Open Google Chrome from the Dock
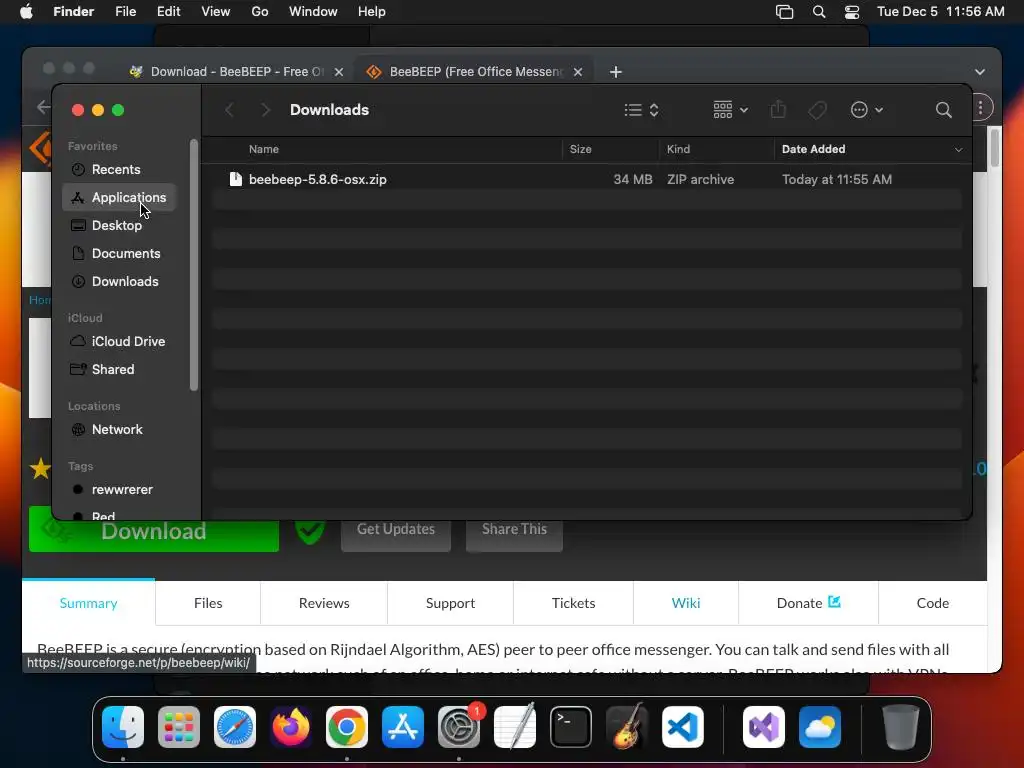The image size is (1024, 768). tap(347, 727)
